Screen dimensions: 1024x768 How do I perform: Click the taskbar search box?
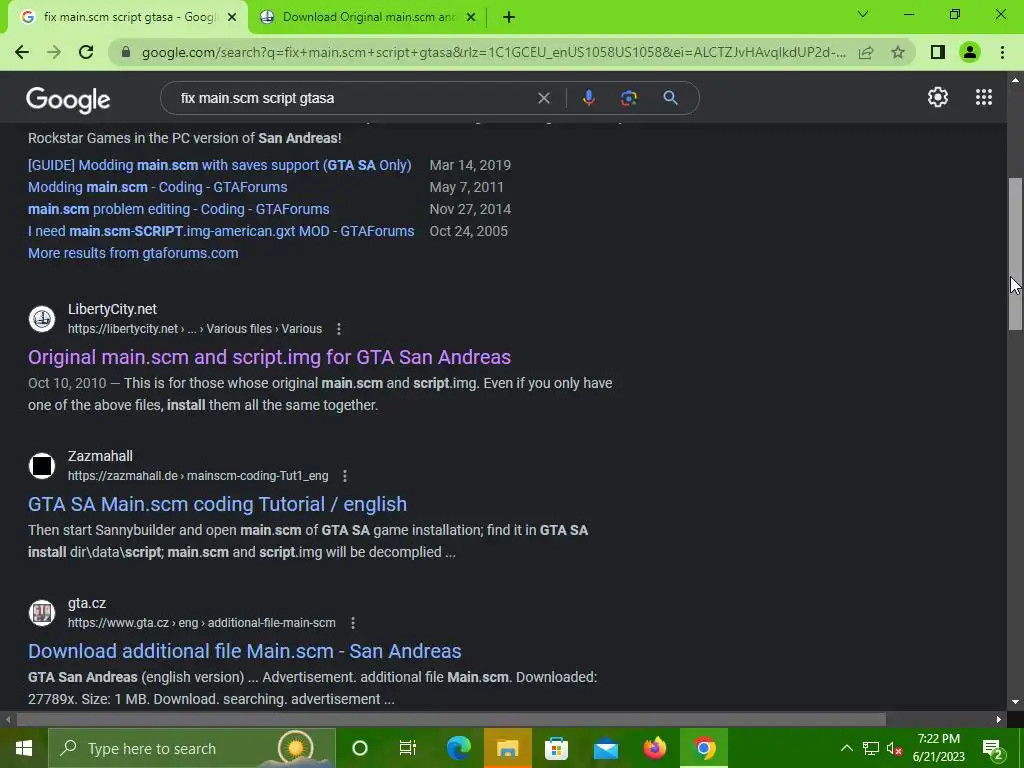tap(192, 748)
